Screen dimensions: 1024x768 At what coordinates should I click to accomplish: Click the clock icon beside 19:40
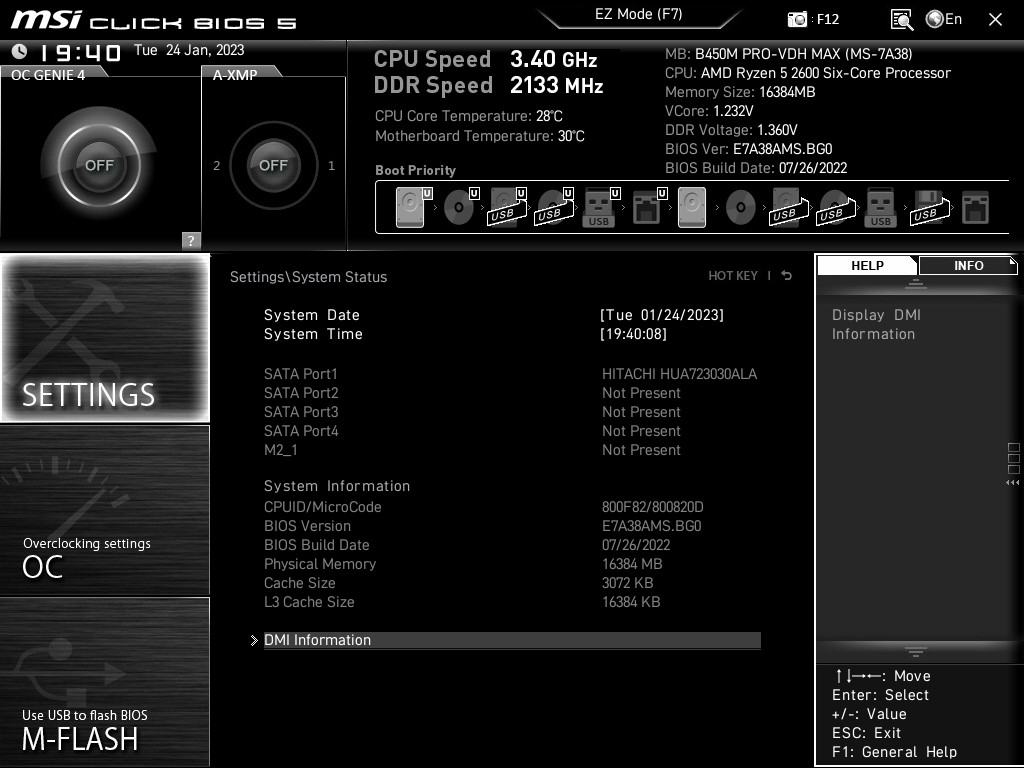tap(20, 51)
